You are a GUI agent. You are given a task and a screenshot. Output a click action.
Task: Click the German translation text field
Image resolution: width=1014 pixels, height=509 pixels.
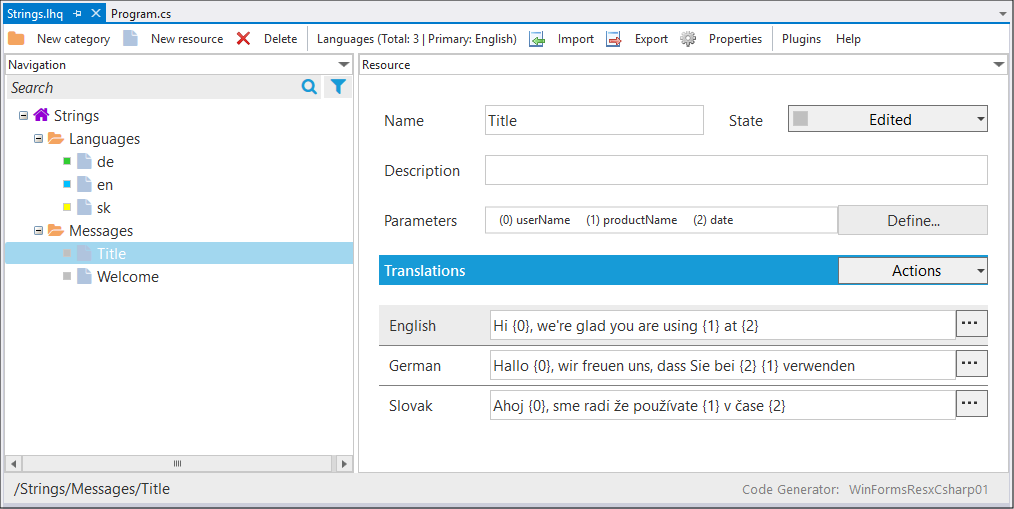722,365
